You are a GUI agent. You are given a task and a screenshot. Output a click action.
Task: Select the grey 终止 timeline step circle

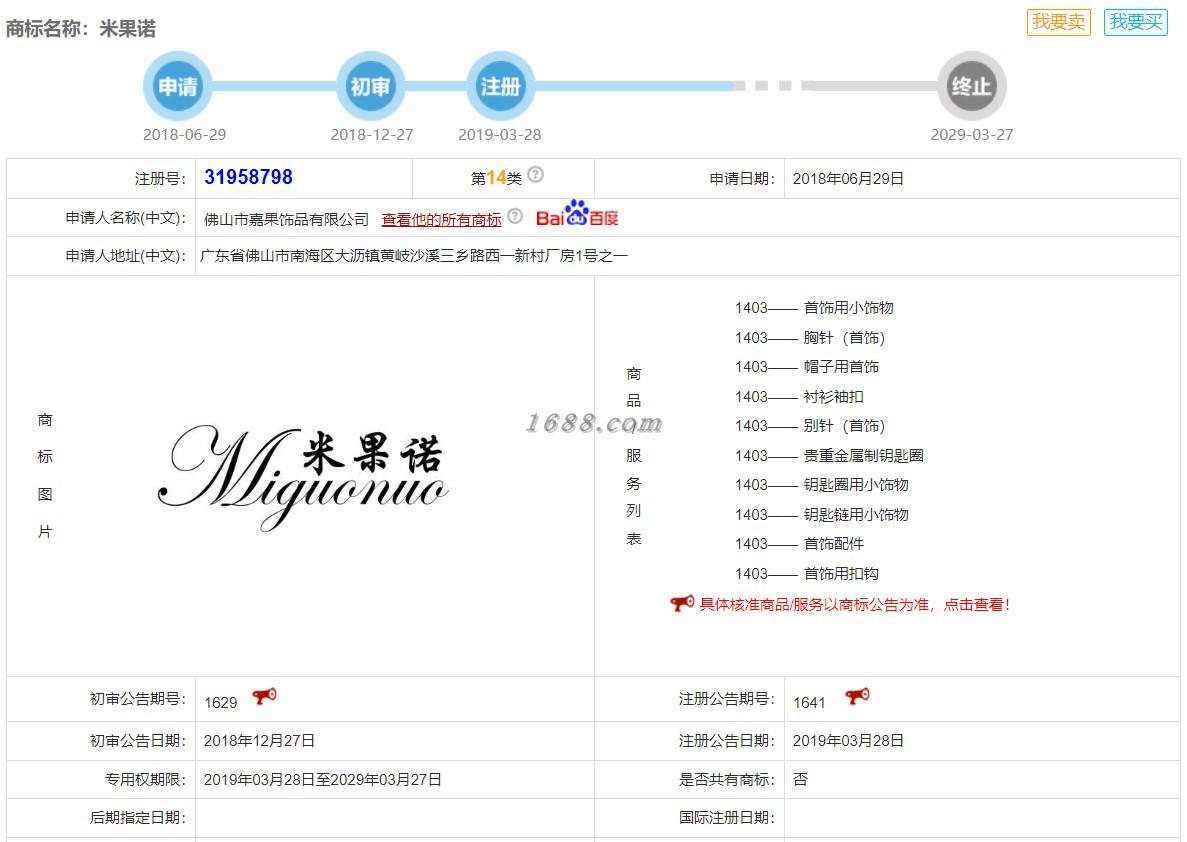click(x=971, y=86)
